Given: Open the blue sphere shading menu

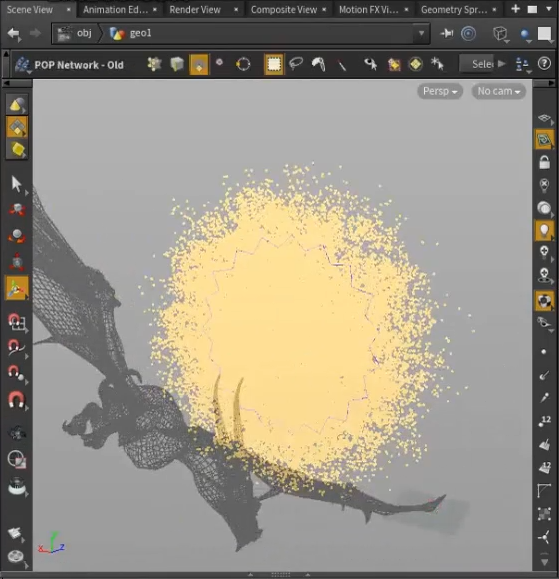Looking at the screenshot, I should [x=525, y=34].
